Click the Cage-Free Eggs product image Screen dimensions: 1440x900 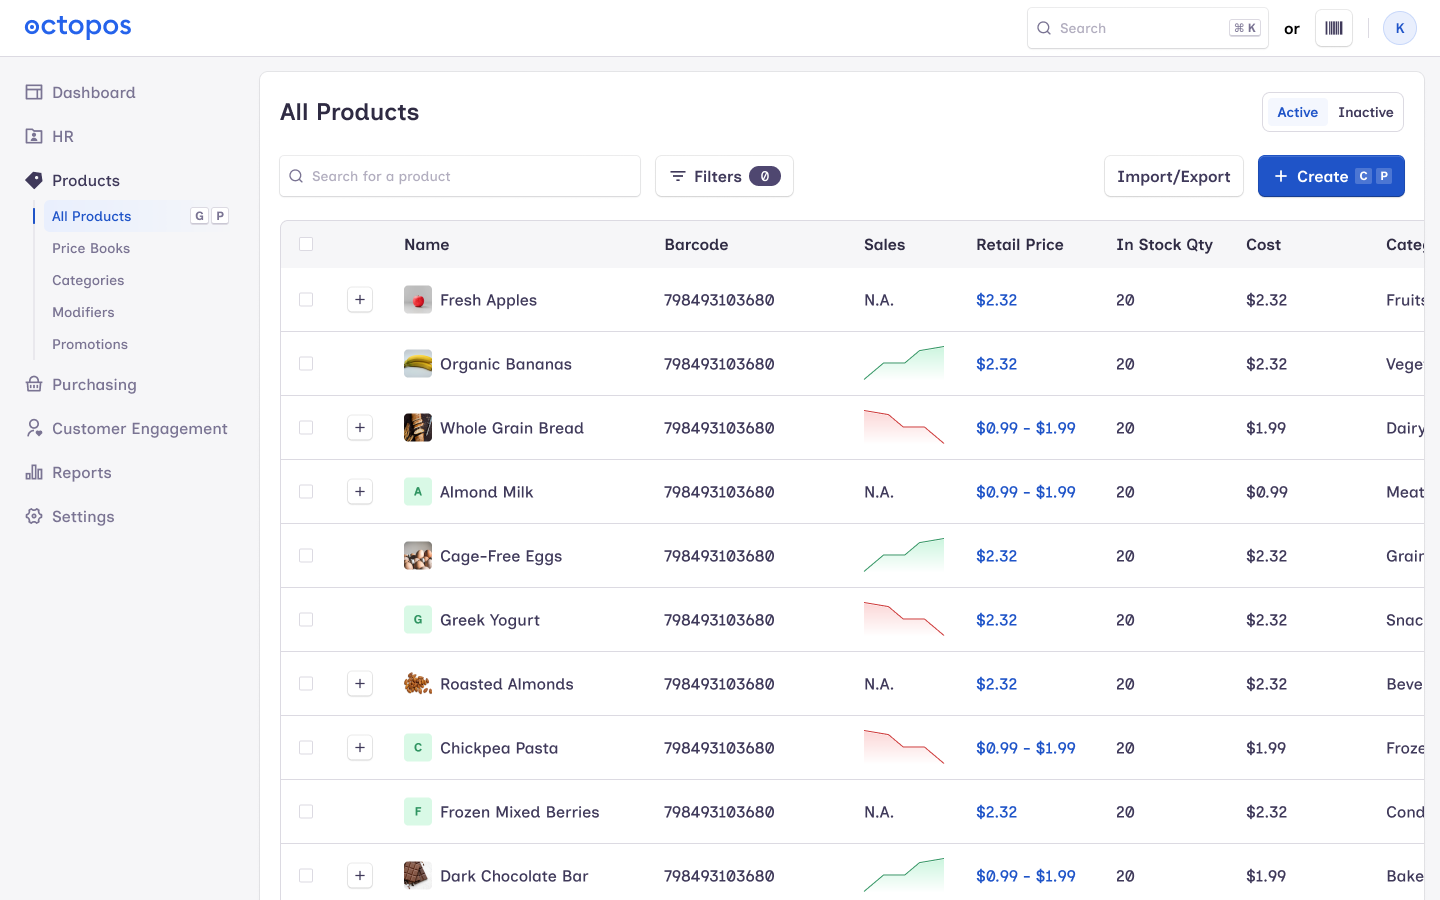click(x=418, y=556)
